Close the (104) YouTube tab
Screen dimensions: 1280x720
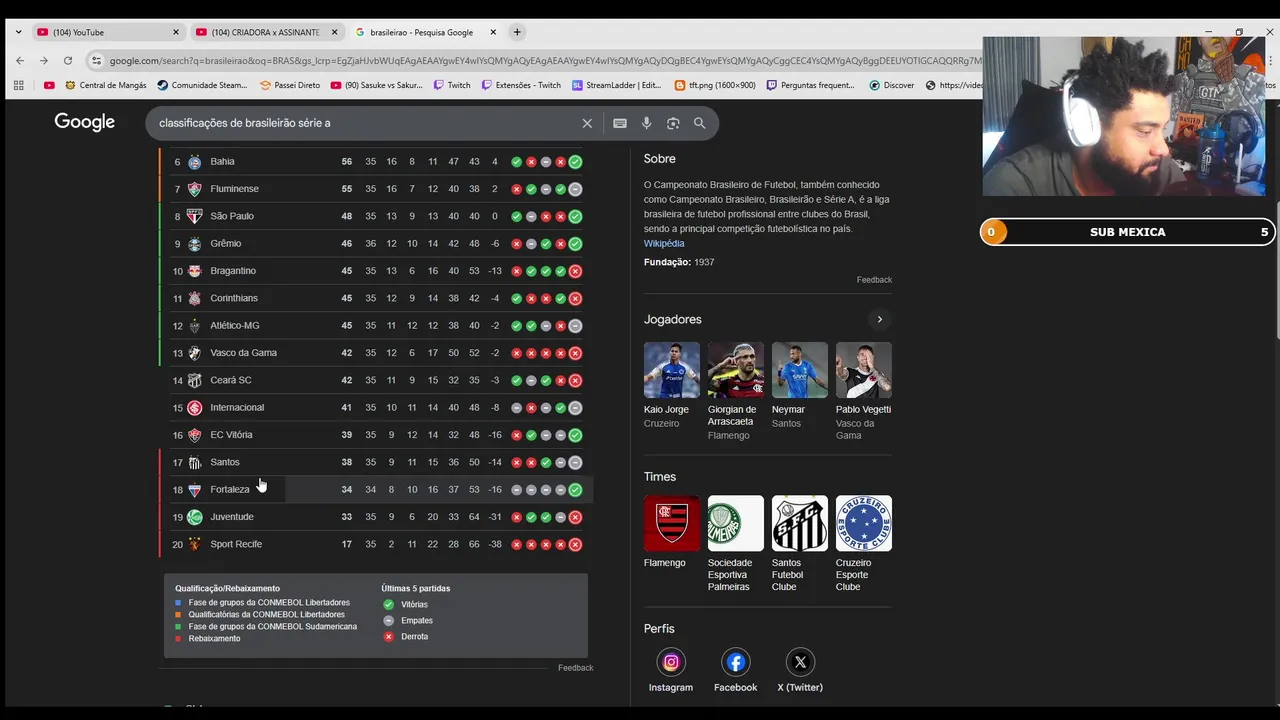coord(176,32)
